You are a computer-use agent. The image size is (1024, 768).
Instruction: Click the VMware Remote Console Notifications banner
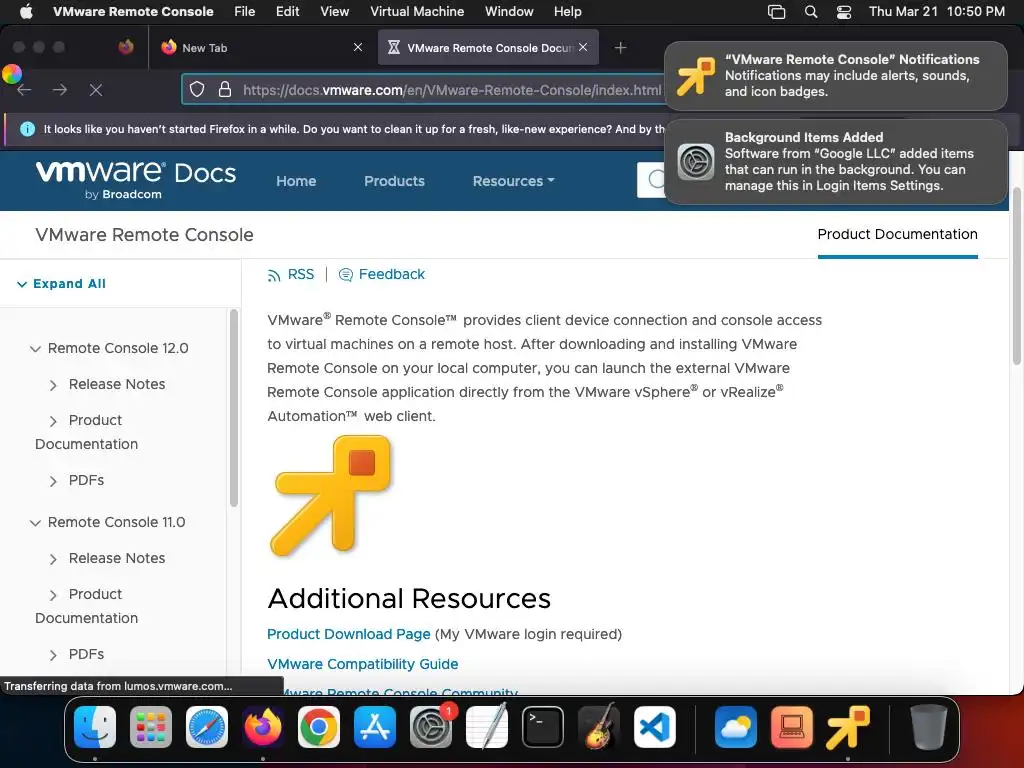coord(836,76)
